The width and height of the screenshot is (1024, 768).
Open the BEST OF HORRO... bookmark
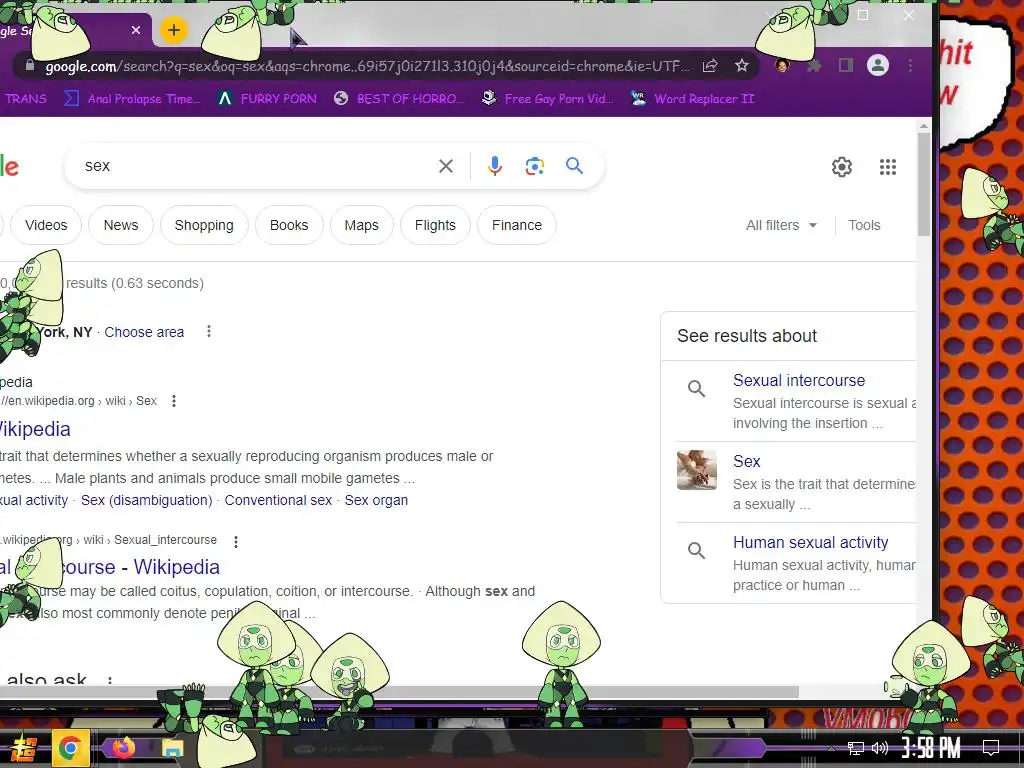pos(399,99)
